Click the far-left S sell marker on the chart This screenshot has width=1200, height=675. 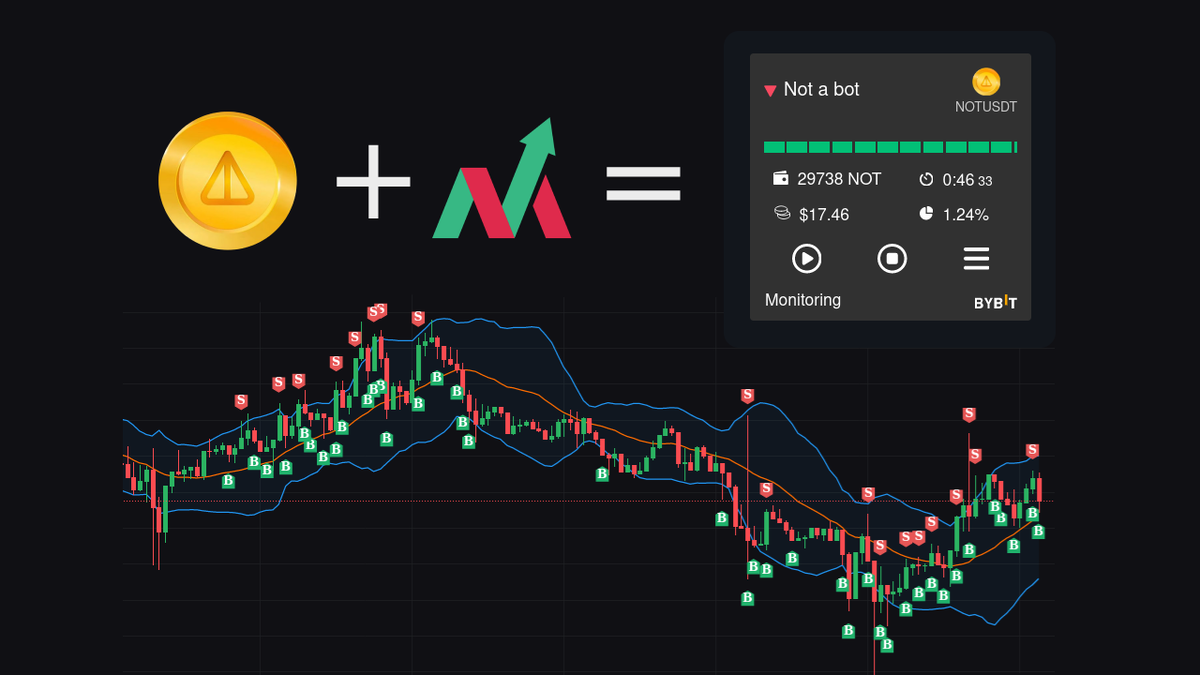240,401
